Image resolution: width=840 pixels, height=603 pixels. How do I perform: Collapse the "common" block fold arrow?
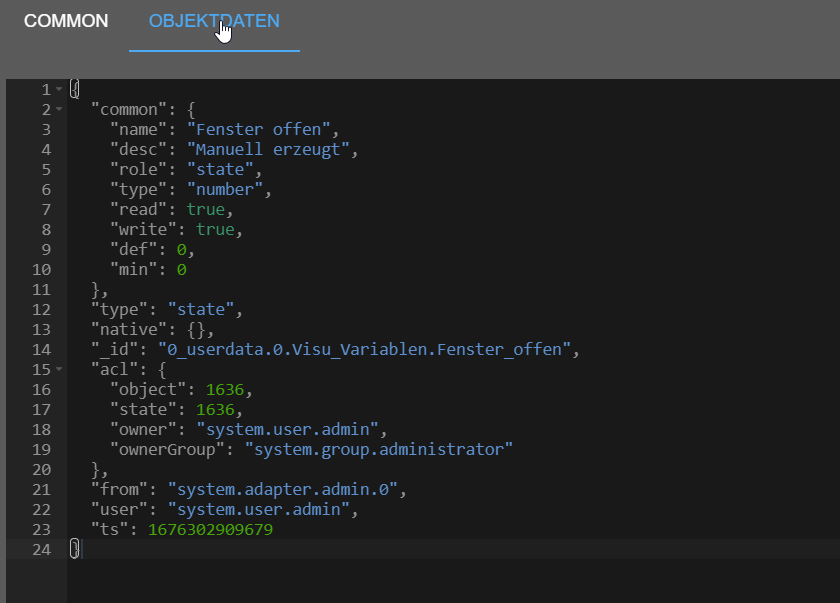pyautogui.click(x=59, y=109)
